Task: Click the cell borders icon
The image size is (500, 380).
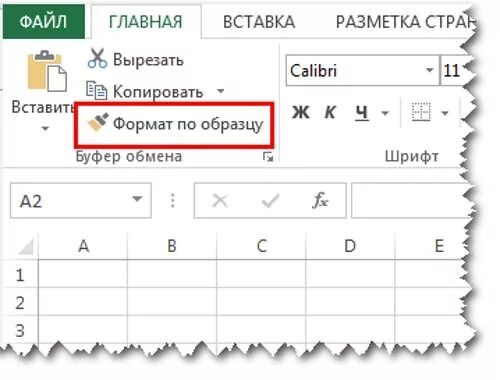Action: coord(421,112)
